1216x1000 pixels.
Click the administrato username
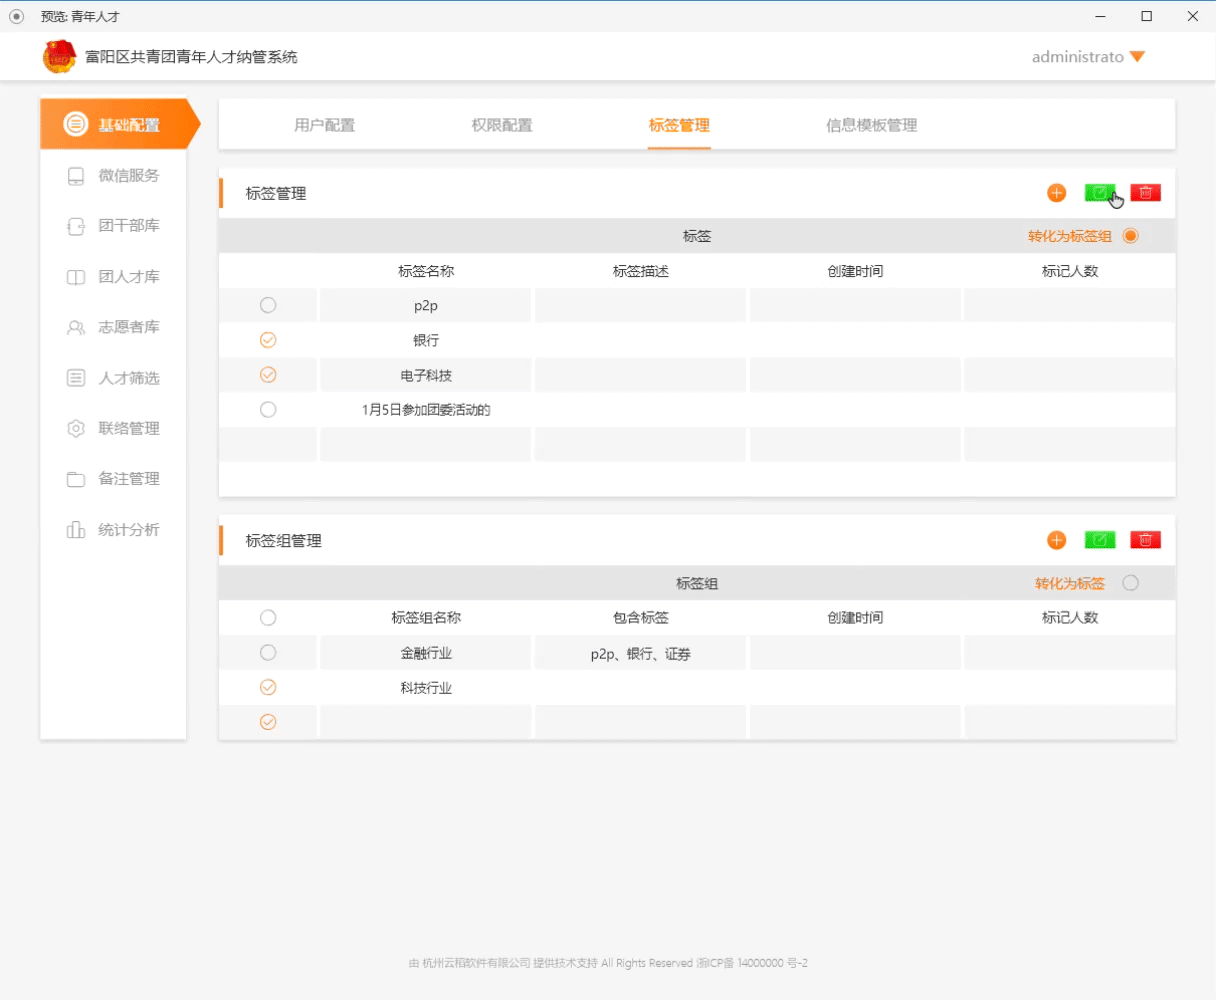(x=1078, y=57)
